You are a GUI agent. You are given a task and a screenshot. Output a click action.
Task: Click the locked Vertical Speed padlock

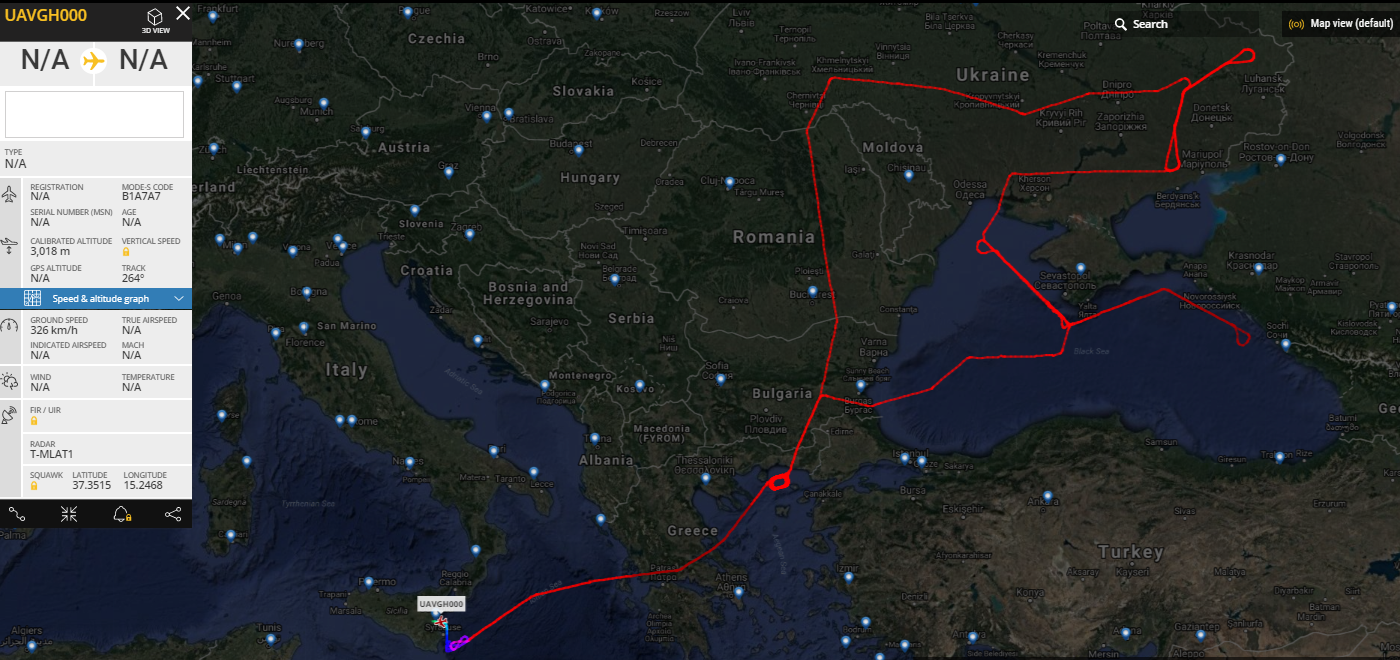126,252
